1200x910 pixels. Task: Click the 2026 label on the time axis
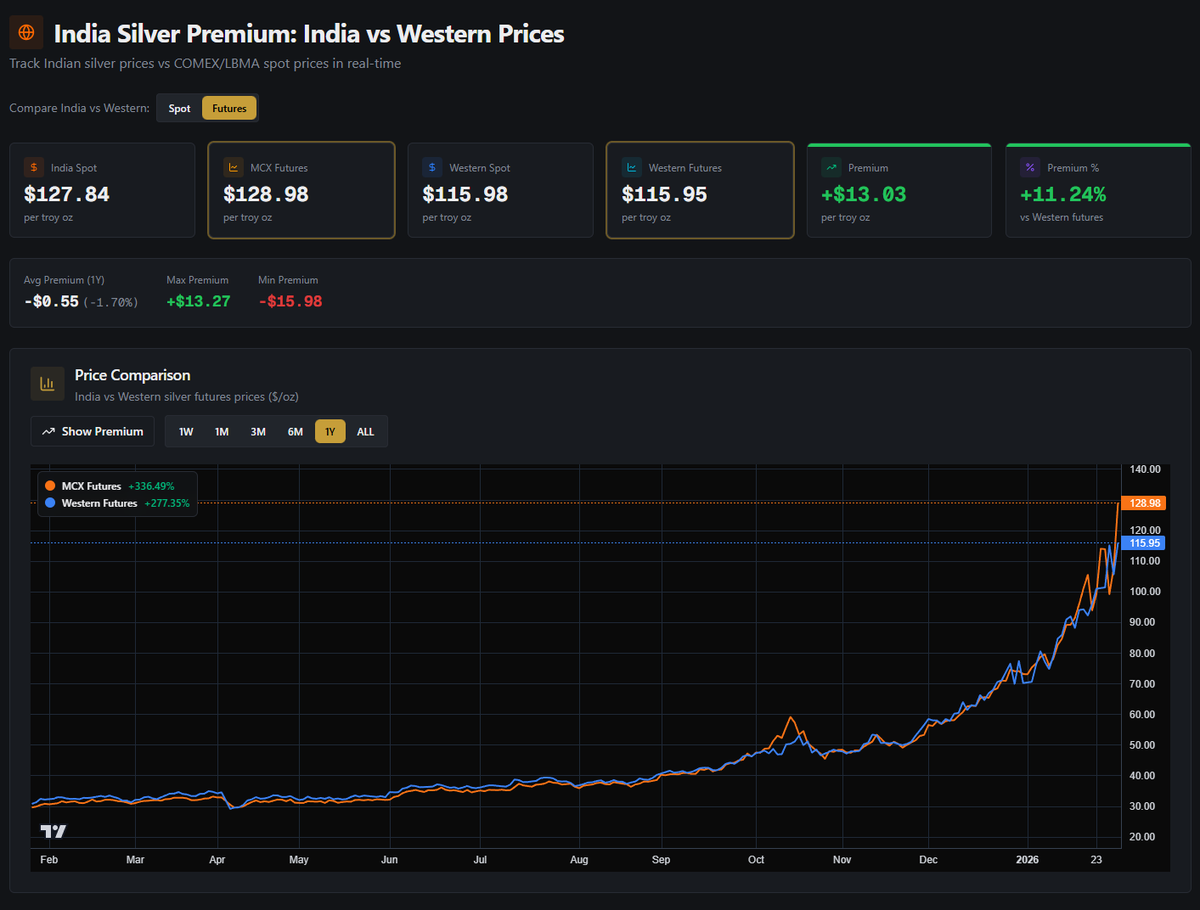[1027, 859]
